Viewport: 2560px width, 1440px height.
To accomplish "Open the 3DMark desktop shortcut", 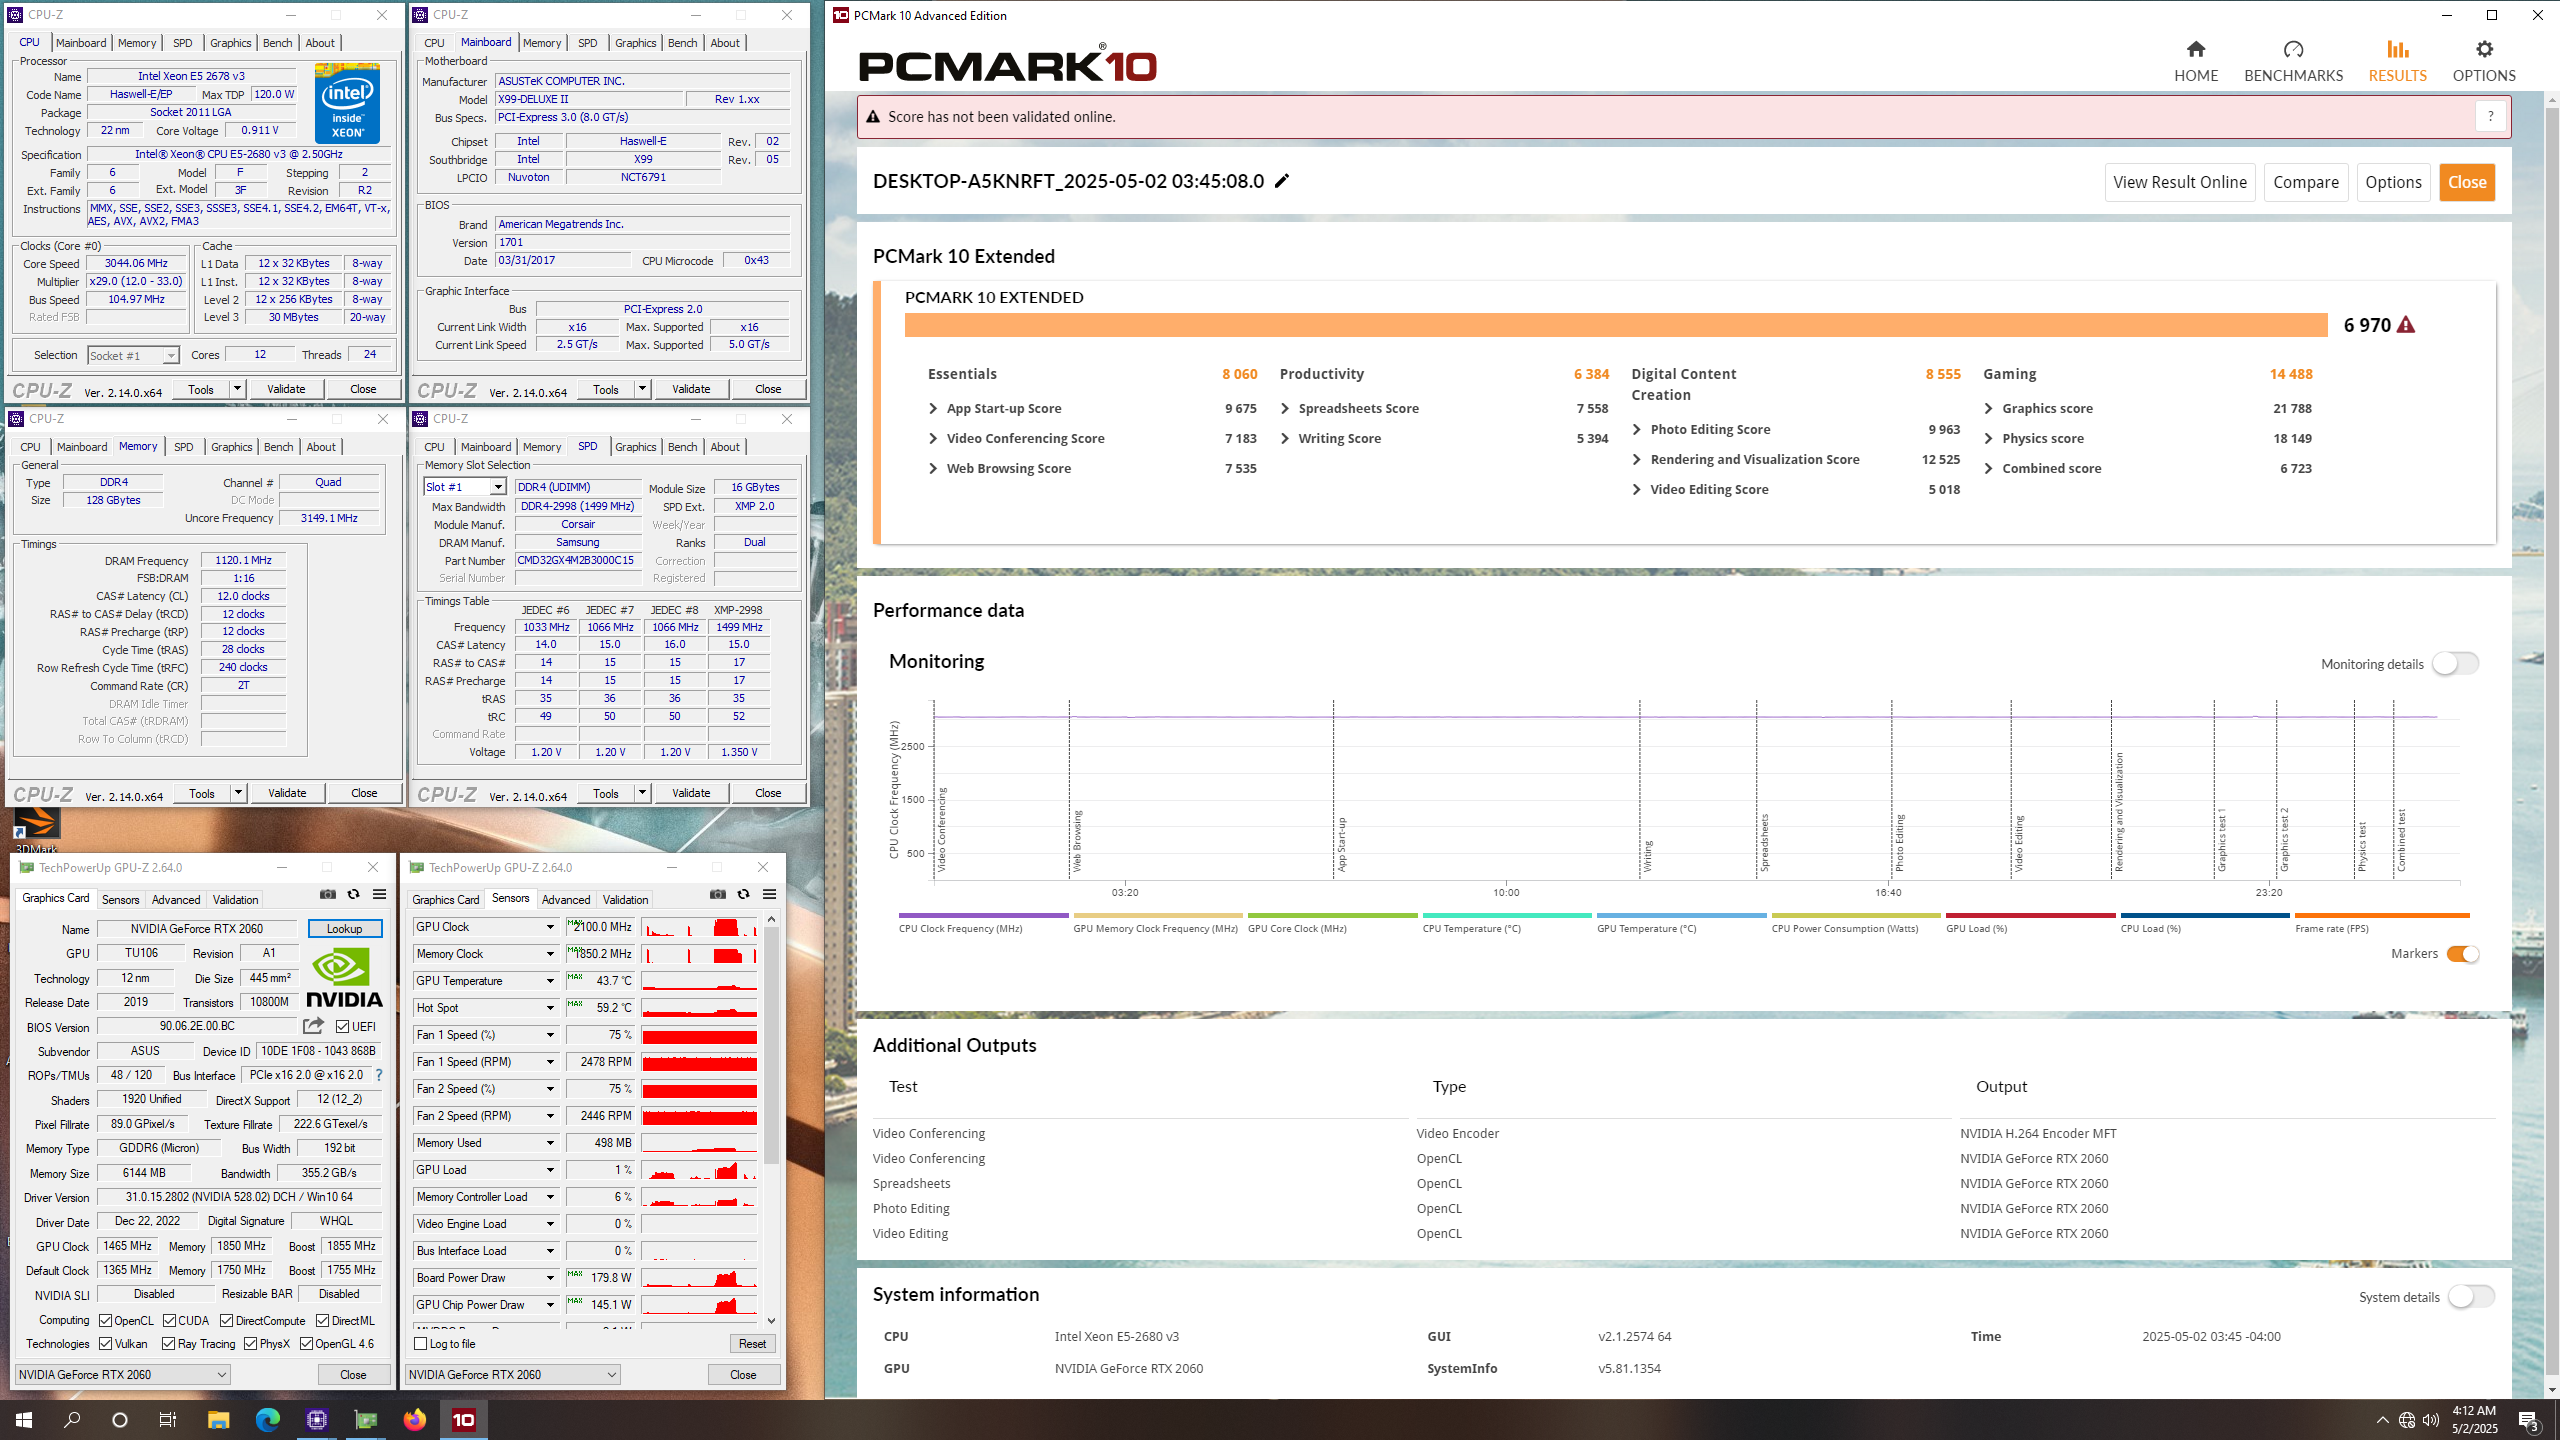I will tap(36, 831).
